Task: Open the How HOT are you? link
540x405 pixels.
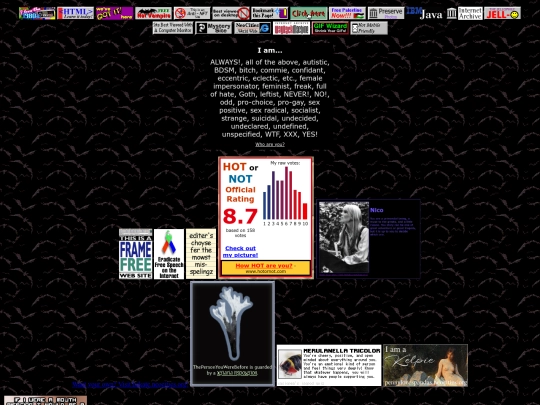Action: point(264,266)
